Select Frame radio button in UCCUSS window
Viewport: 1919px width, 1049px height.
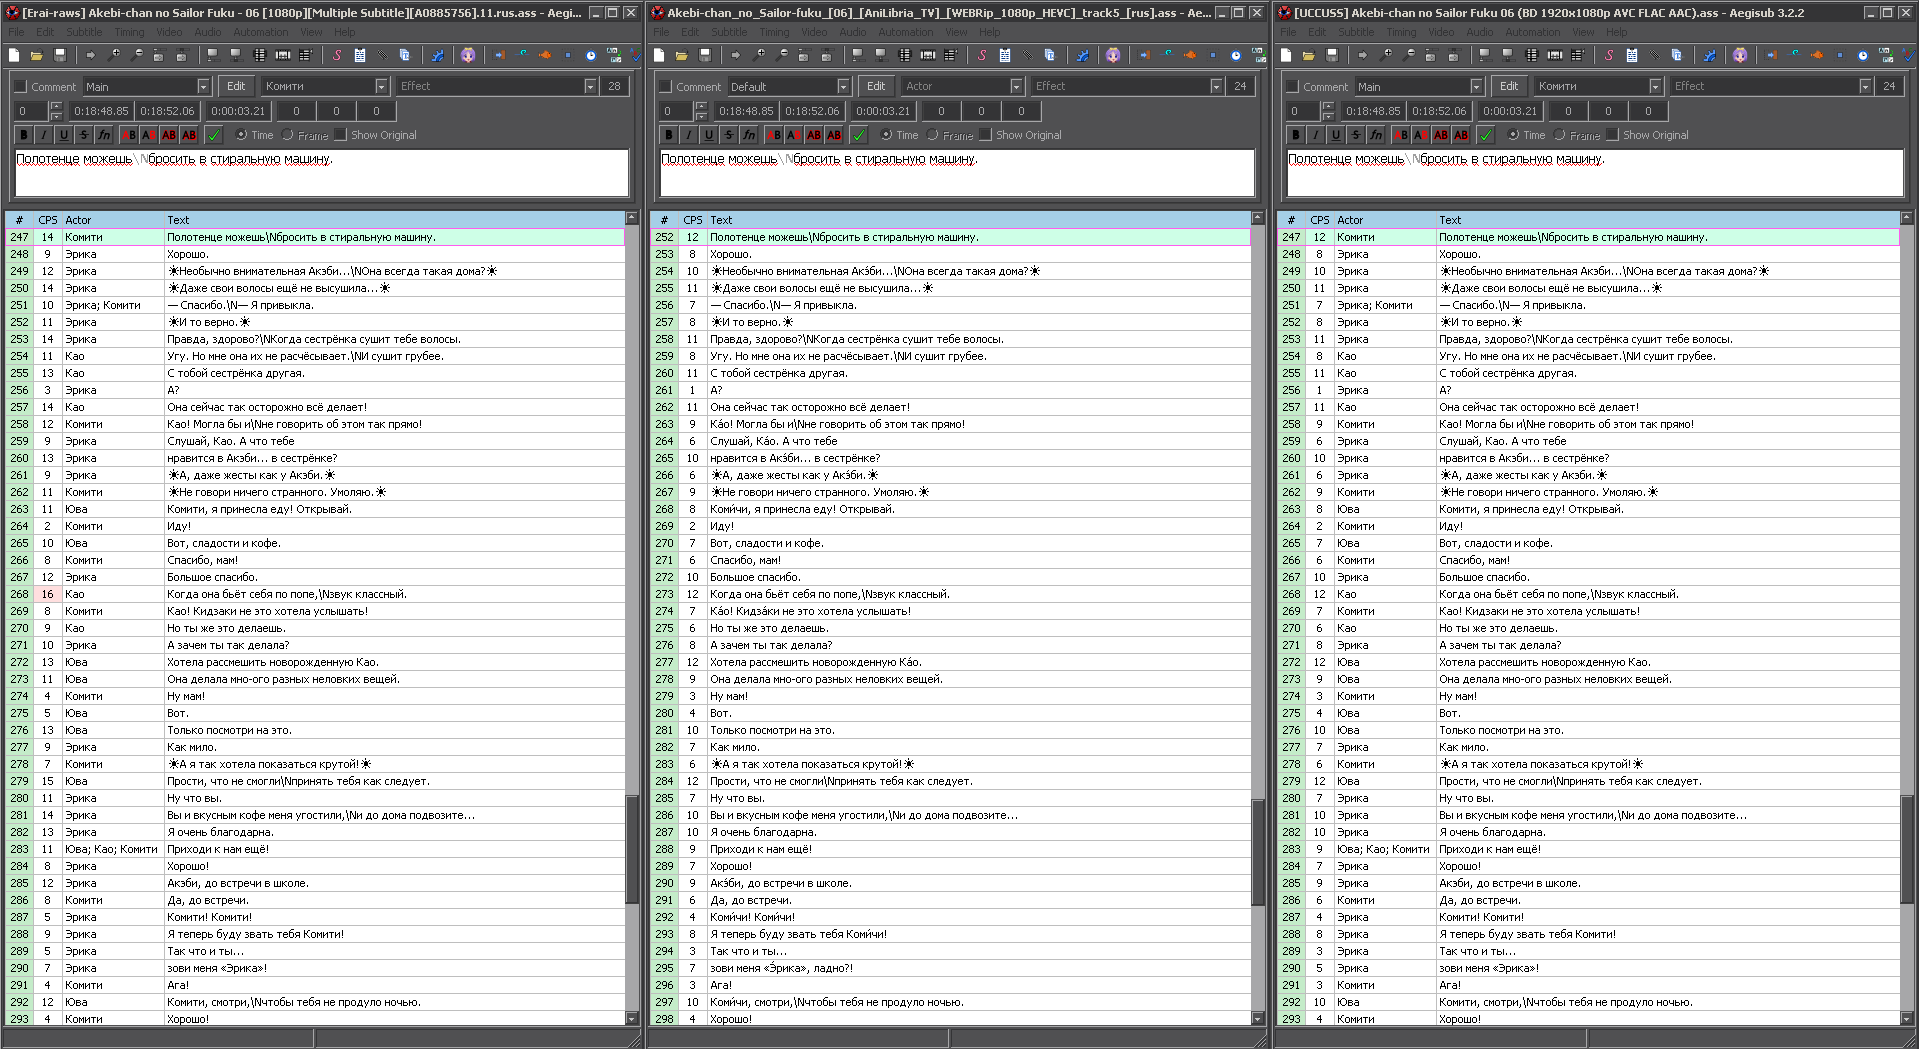pyautogui.click(x=1577, y=135)
